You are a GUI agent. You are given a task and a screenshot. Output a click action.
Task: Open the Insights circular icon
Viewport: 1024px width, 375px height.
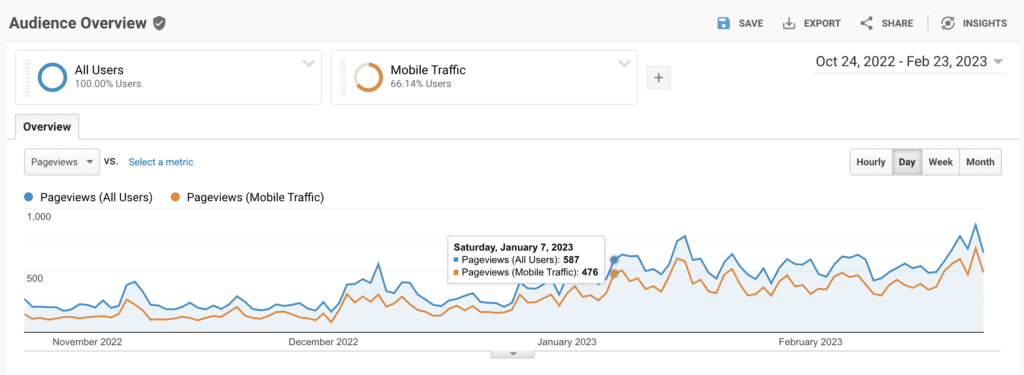pyautogui.click(x=948, y=24)
